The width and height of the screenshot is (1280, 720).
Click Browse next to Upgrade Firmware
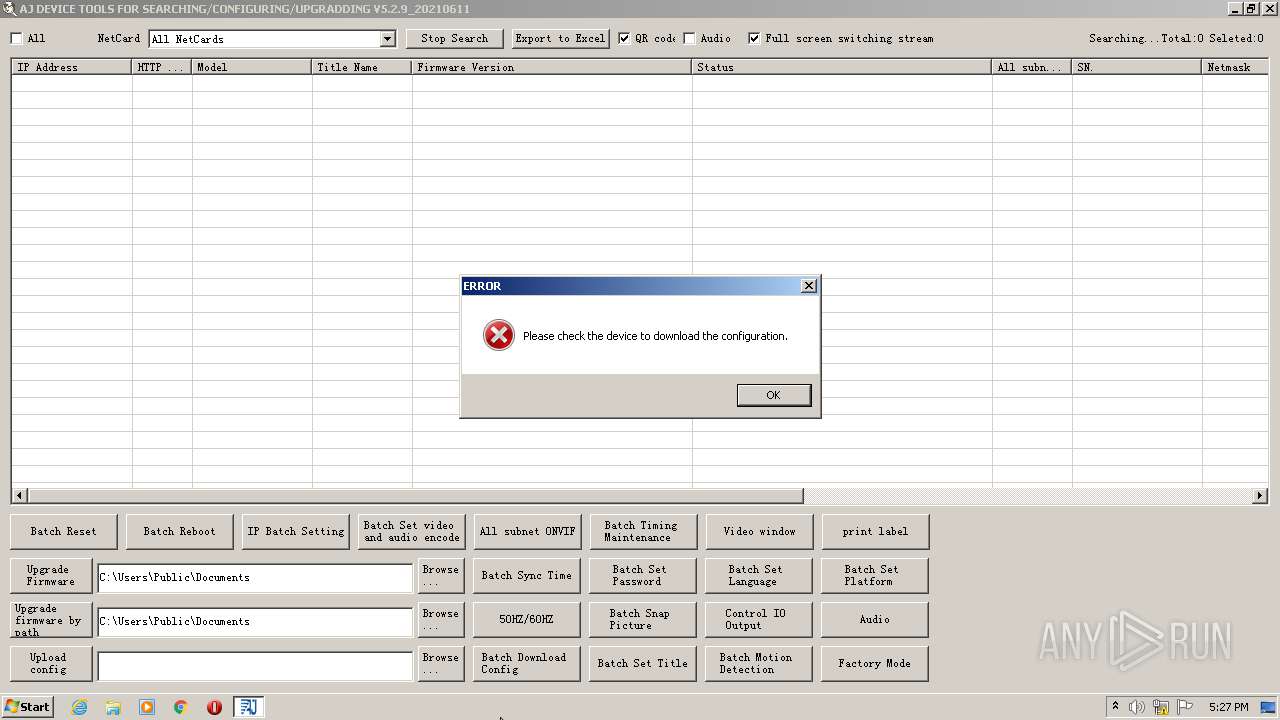pos(441,575)
